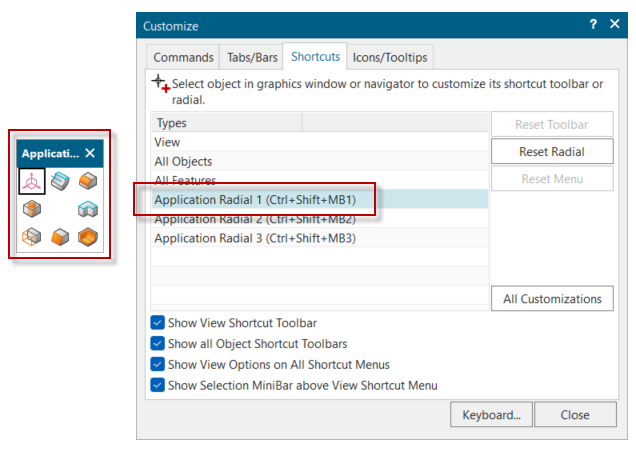Open help using the question mark icon
This screenshot has width=636, height=449.
(592, 25)
